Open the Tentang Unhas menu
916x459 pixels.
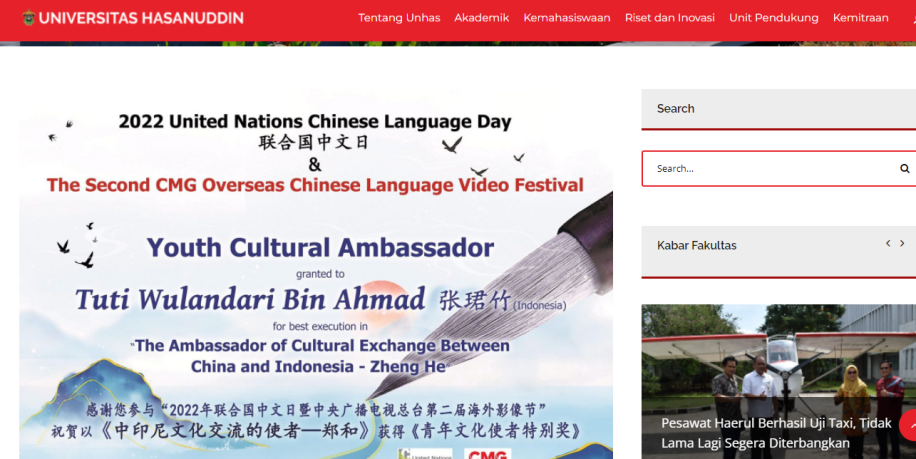point(399,18)
